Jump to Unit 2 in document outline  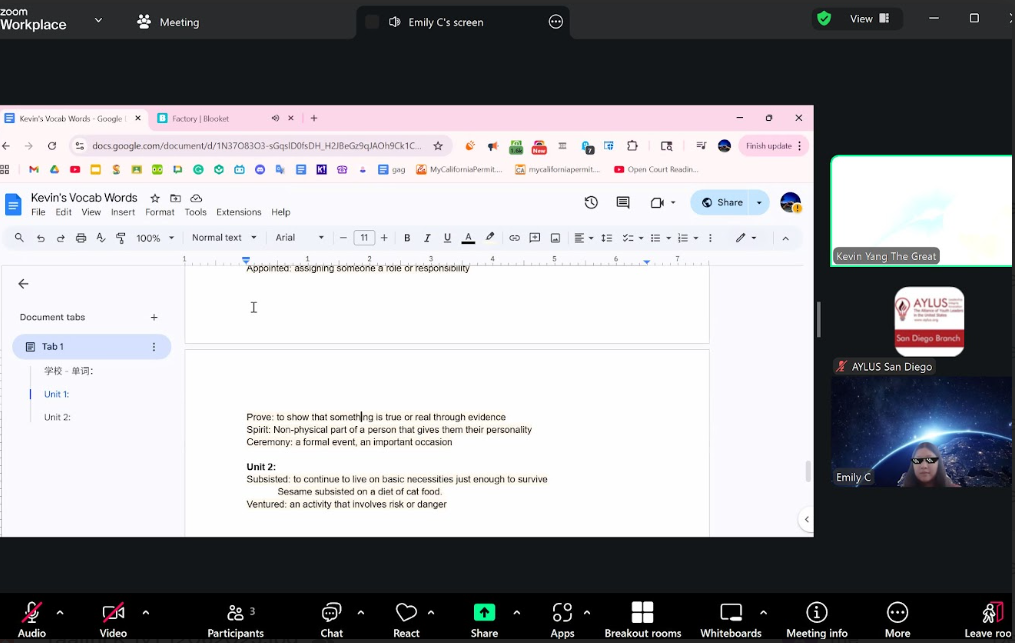[57, 417]
